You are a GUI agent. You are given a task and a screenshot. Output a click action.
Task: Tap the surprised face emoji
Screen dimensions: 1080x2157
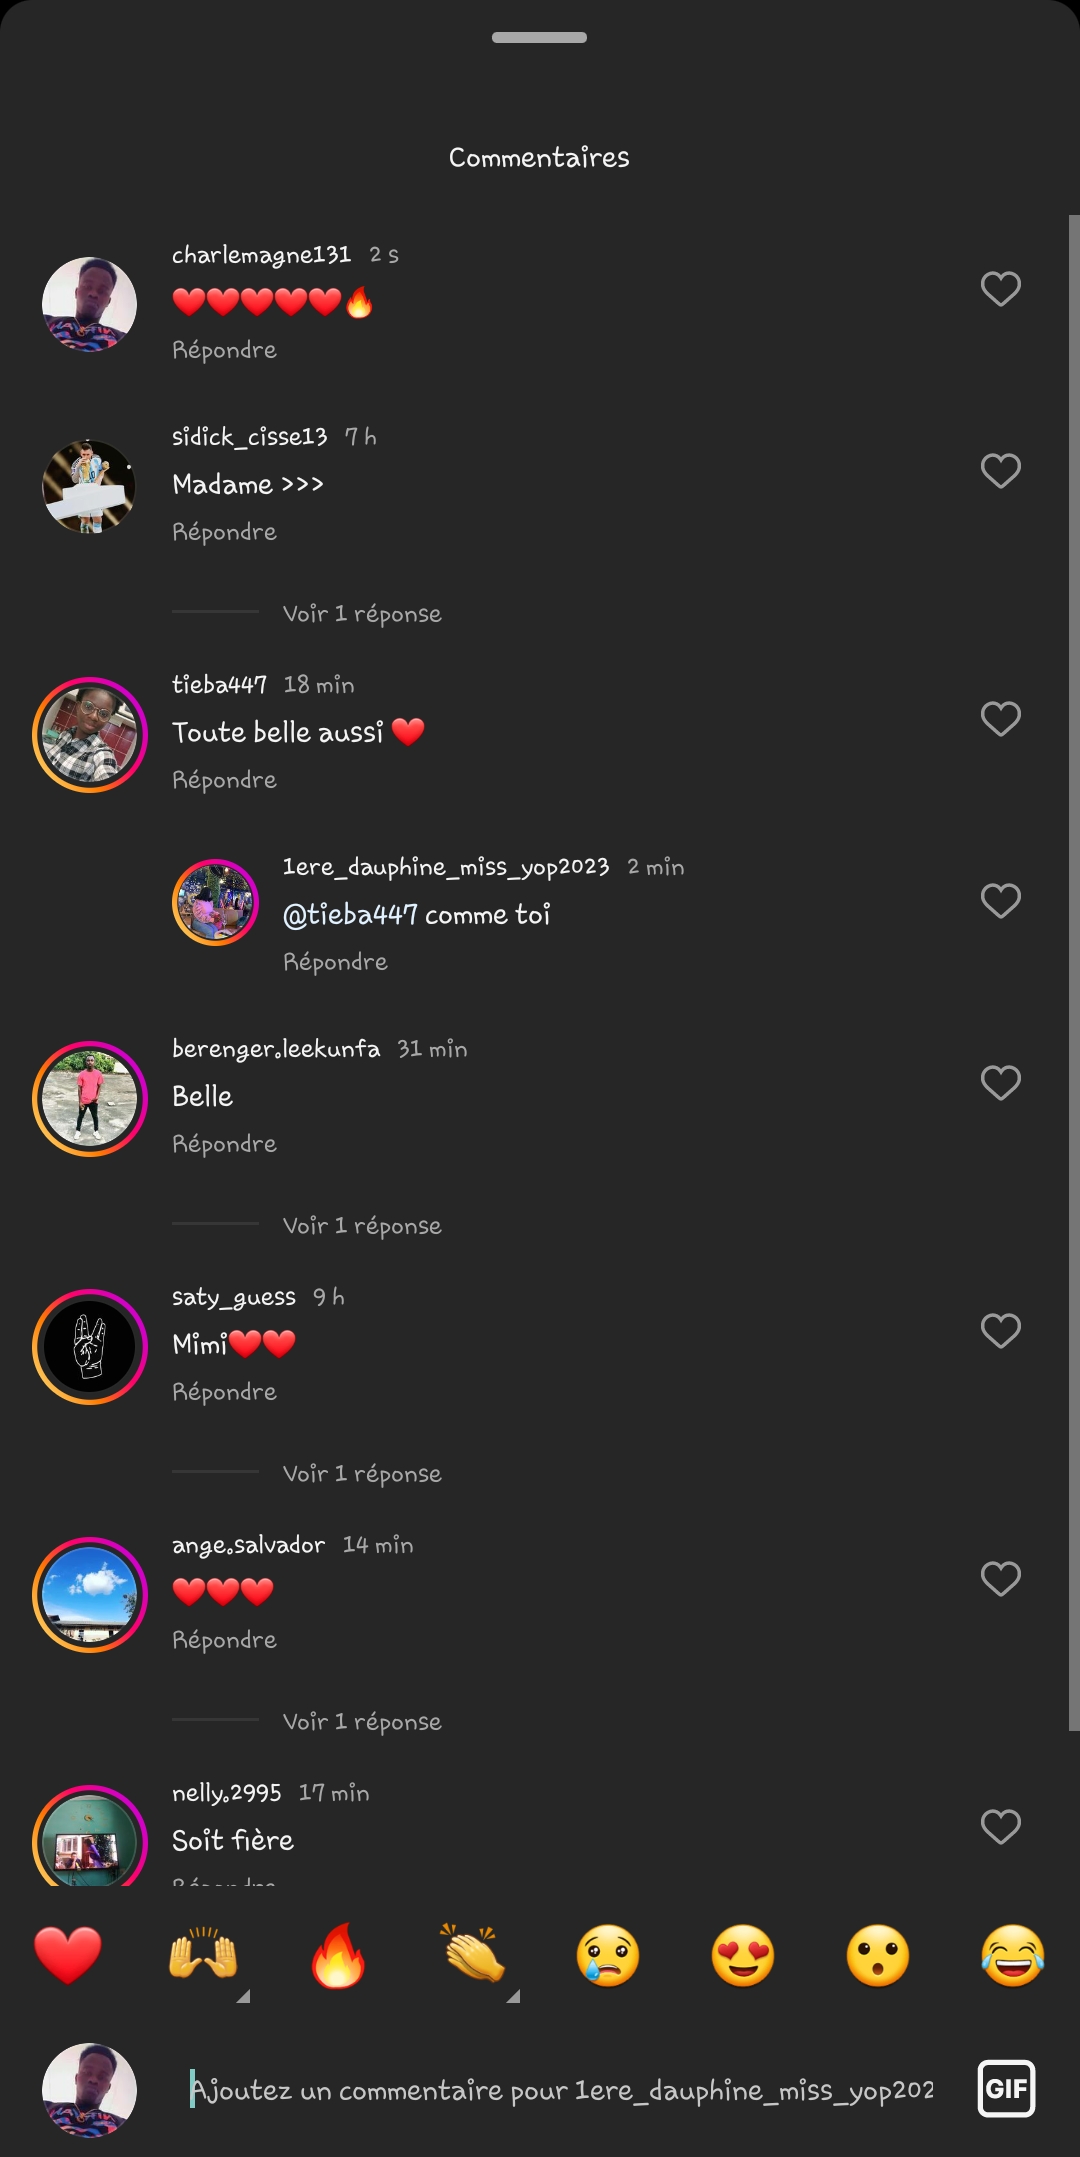[x=878, y=1955]
